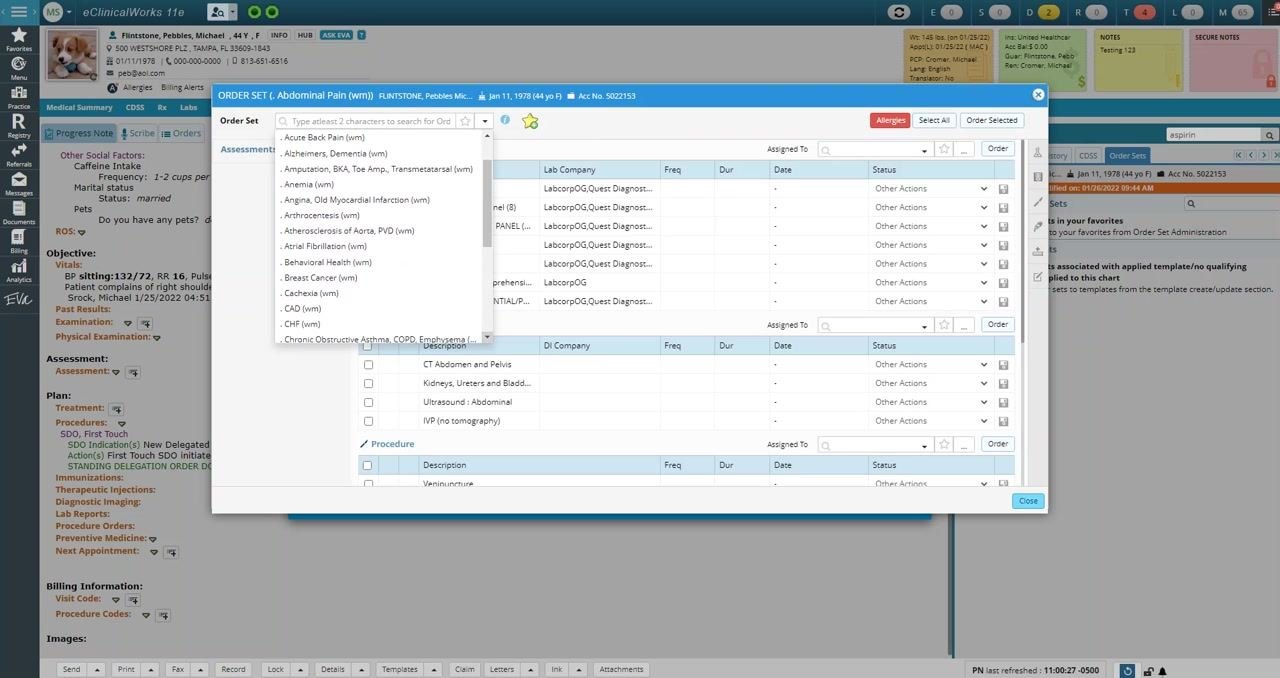Toggle the Procedure section header checkbox
The height and width of the screenshot is (678, 1280).
coord(367,465)
